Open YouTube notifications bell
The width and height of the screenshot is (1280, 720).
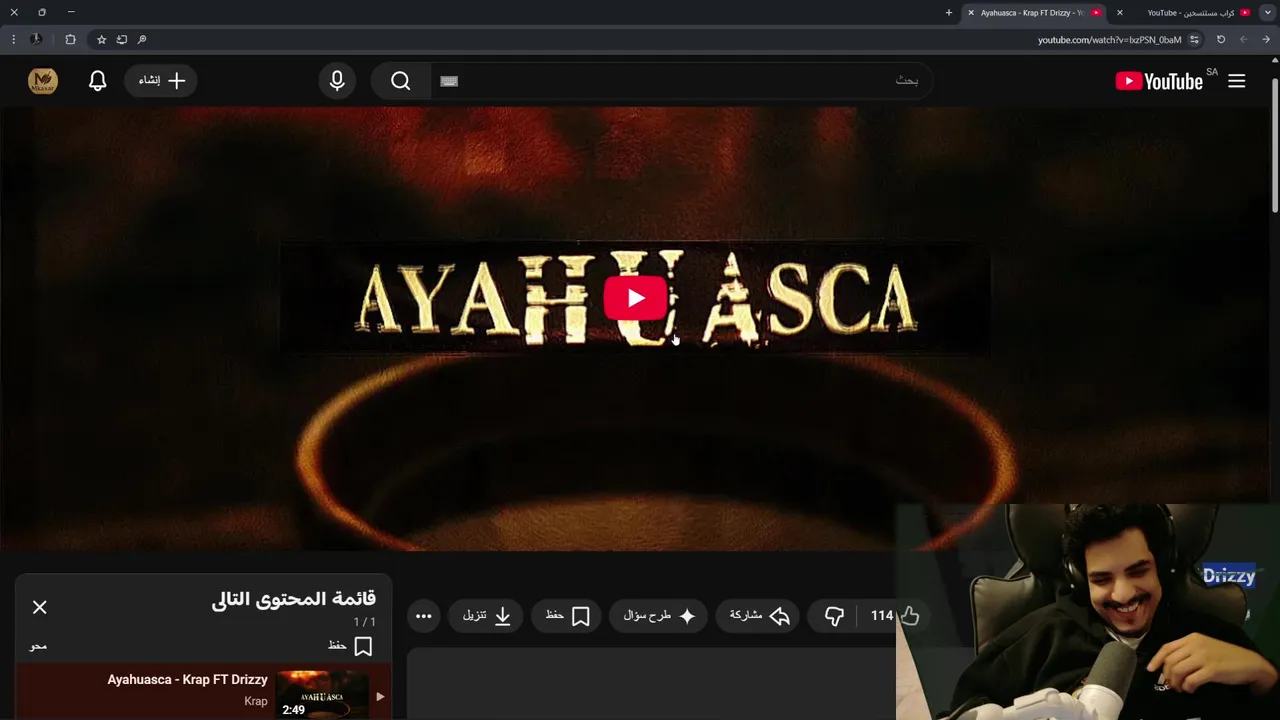tap(97, 81)
